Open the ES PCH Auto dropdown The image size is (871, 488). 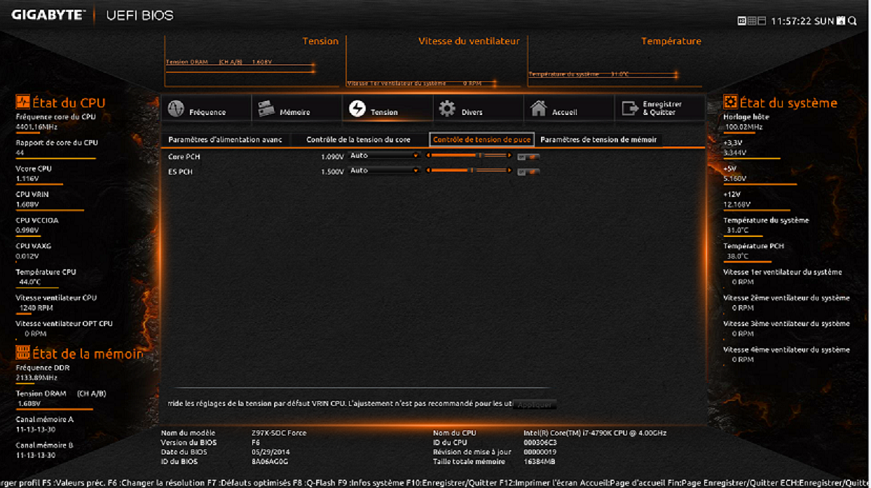[384, 171]
